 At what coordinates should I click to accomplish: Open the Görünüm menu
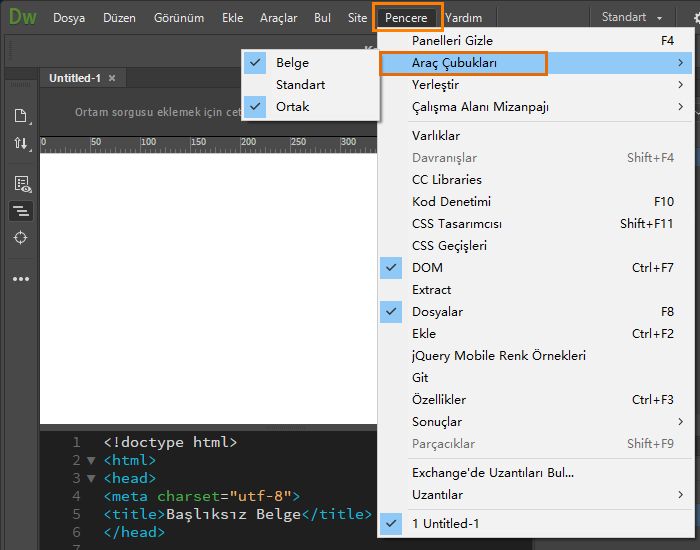pos(179,18)
